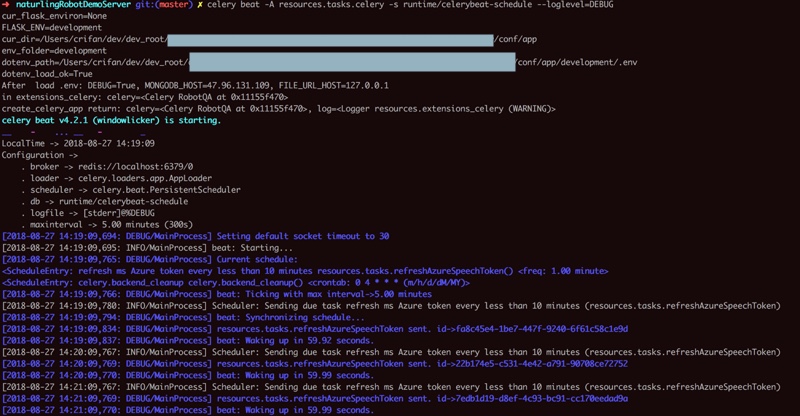Select the 'db -> runtime/celerybeat-schedule' line
Screen dimensions: 800x416
105,202
